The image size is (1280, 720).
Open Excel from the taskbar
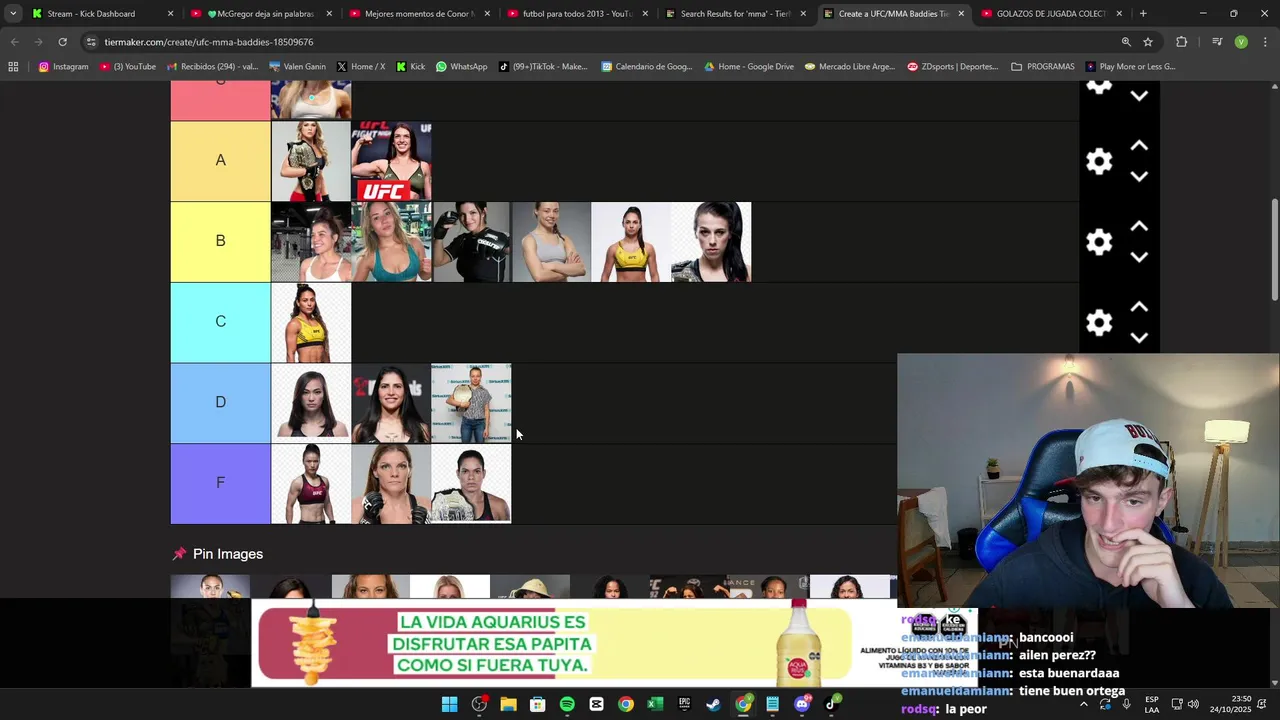[x=655, y=704]
